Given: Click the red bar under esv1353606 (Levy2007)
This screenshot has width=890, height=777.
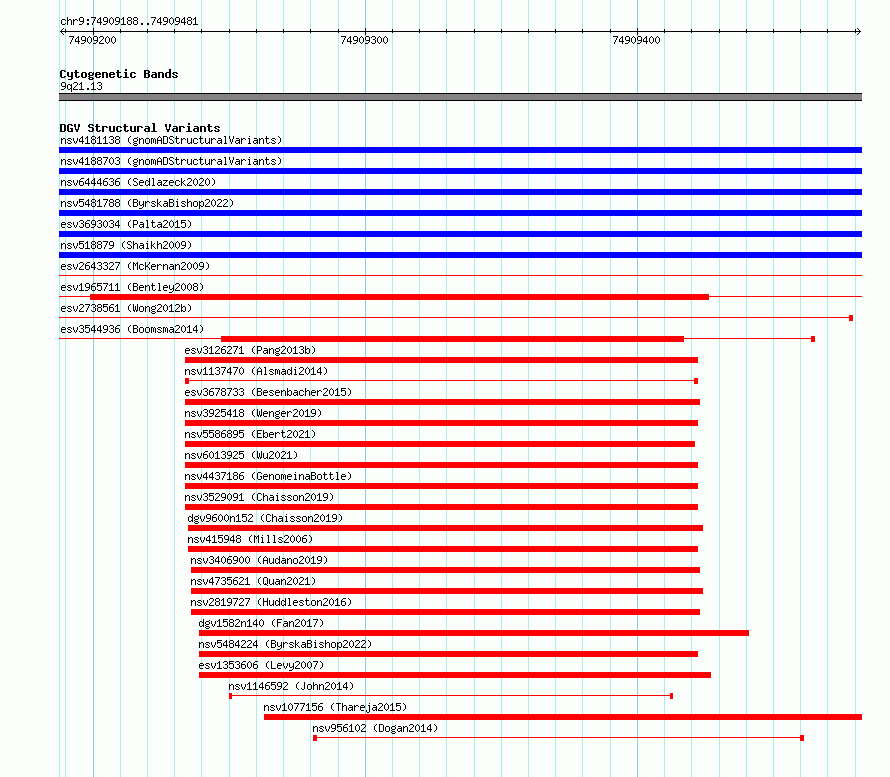Looking at the screenshot, I should [x=455, y=675].
